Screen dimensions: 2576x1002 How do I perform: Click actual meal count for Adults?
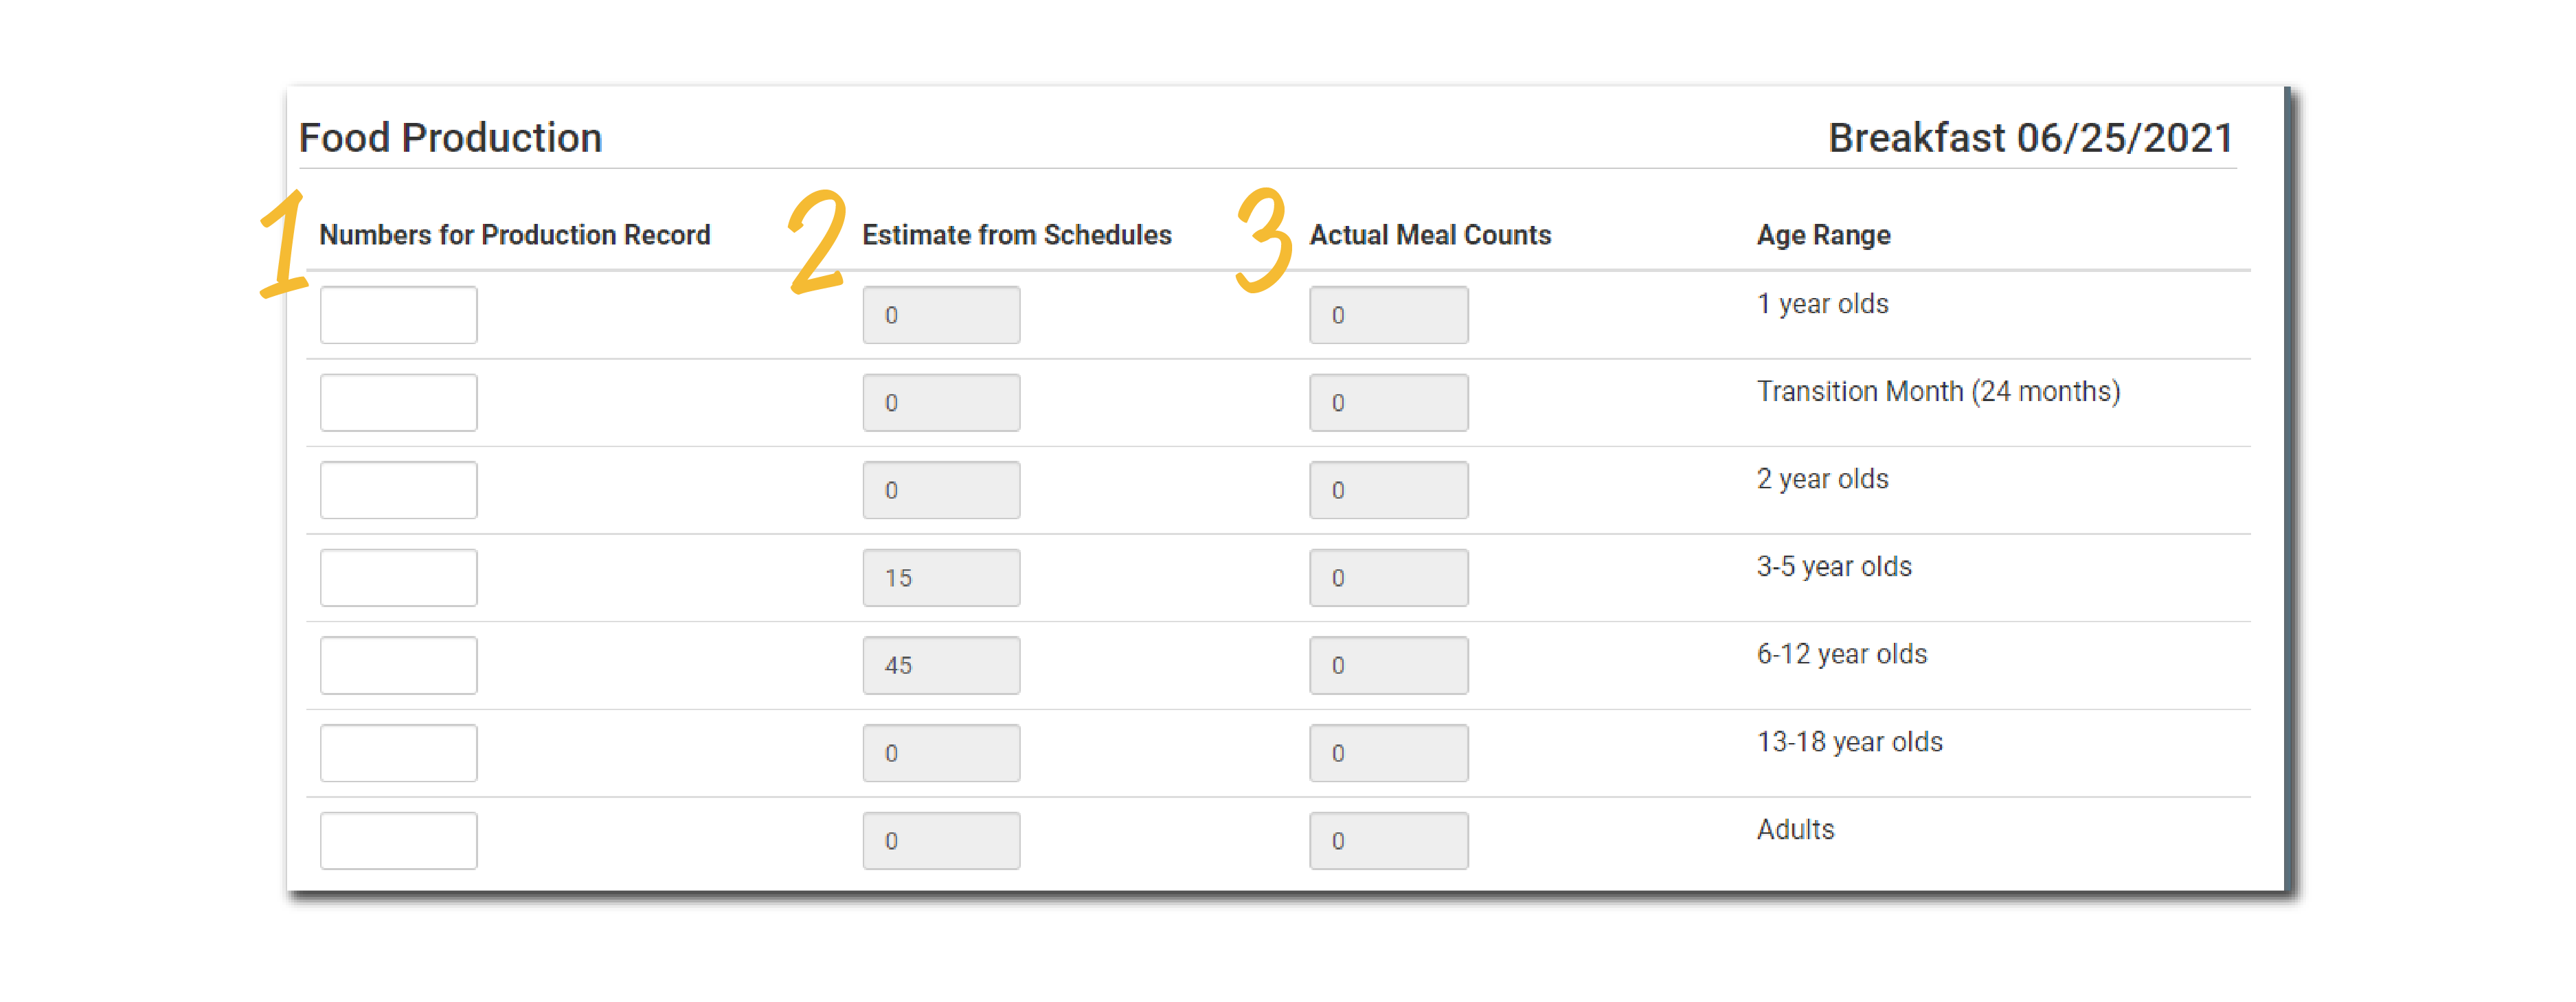coord(1388,841)
